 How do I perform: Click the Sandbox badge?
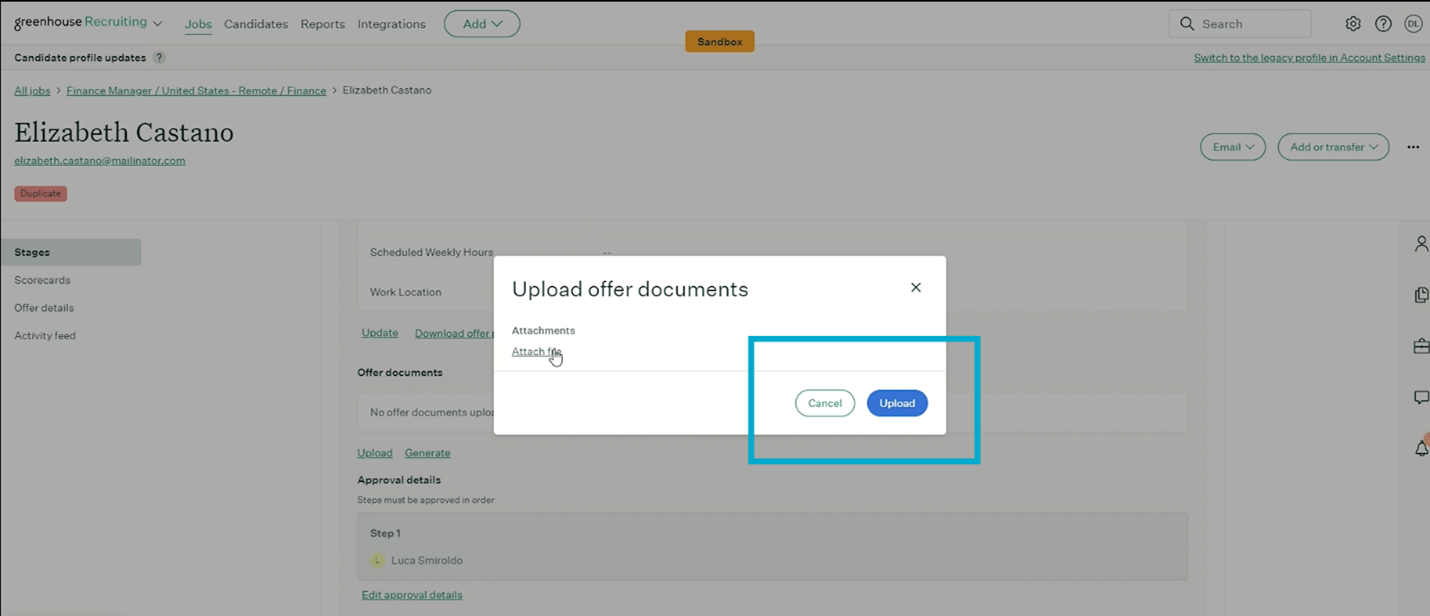[720, 42]
